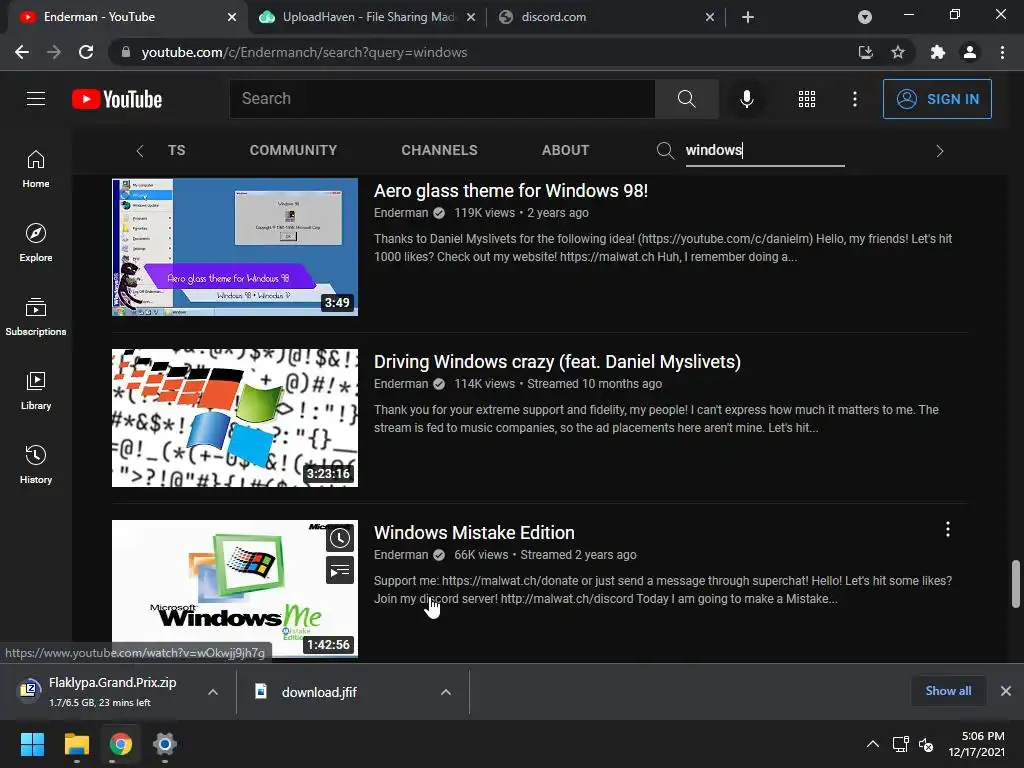Open Driving Windows crazy video title

(557, 362)
